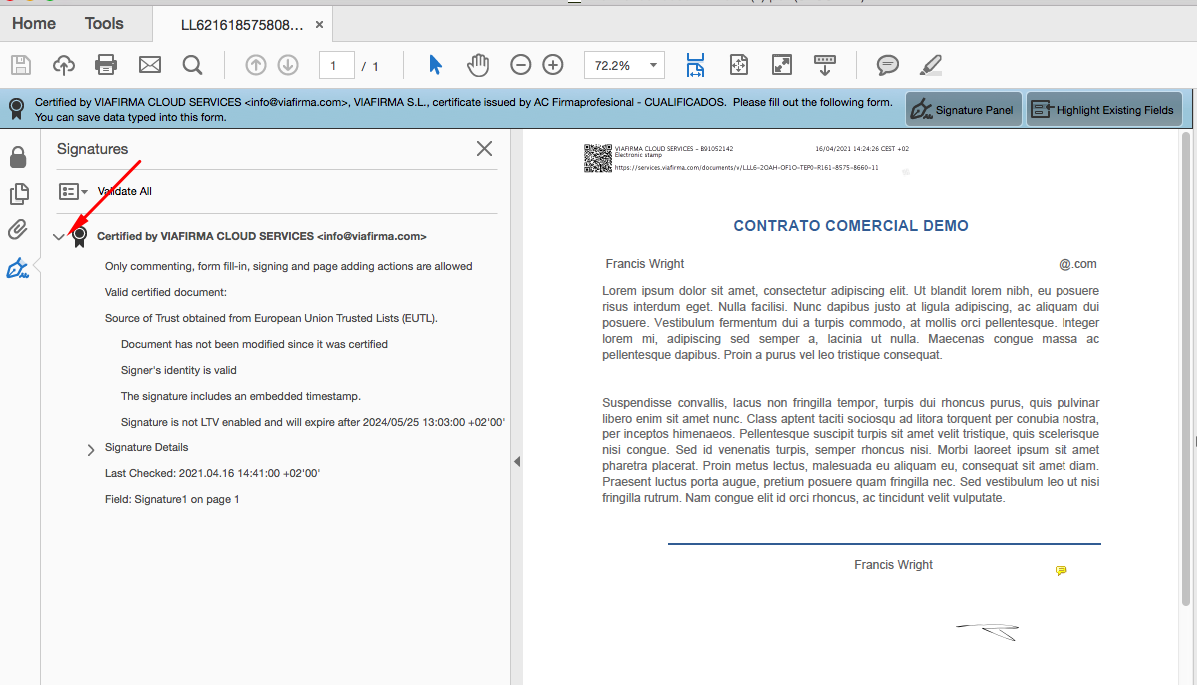Screen dimensions: 1197x685
Task: Select 'Document has not been modified' row
Action: click(x=254, y=344)
